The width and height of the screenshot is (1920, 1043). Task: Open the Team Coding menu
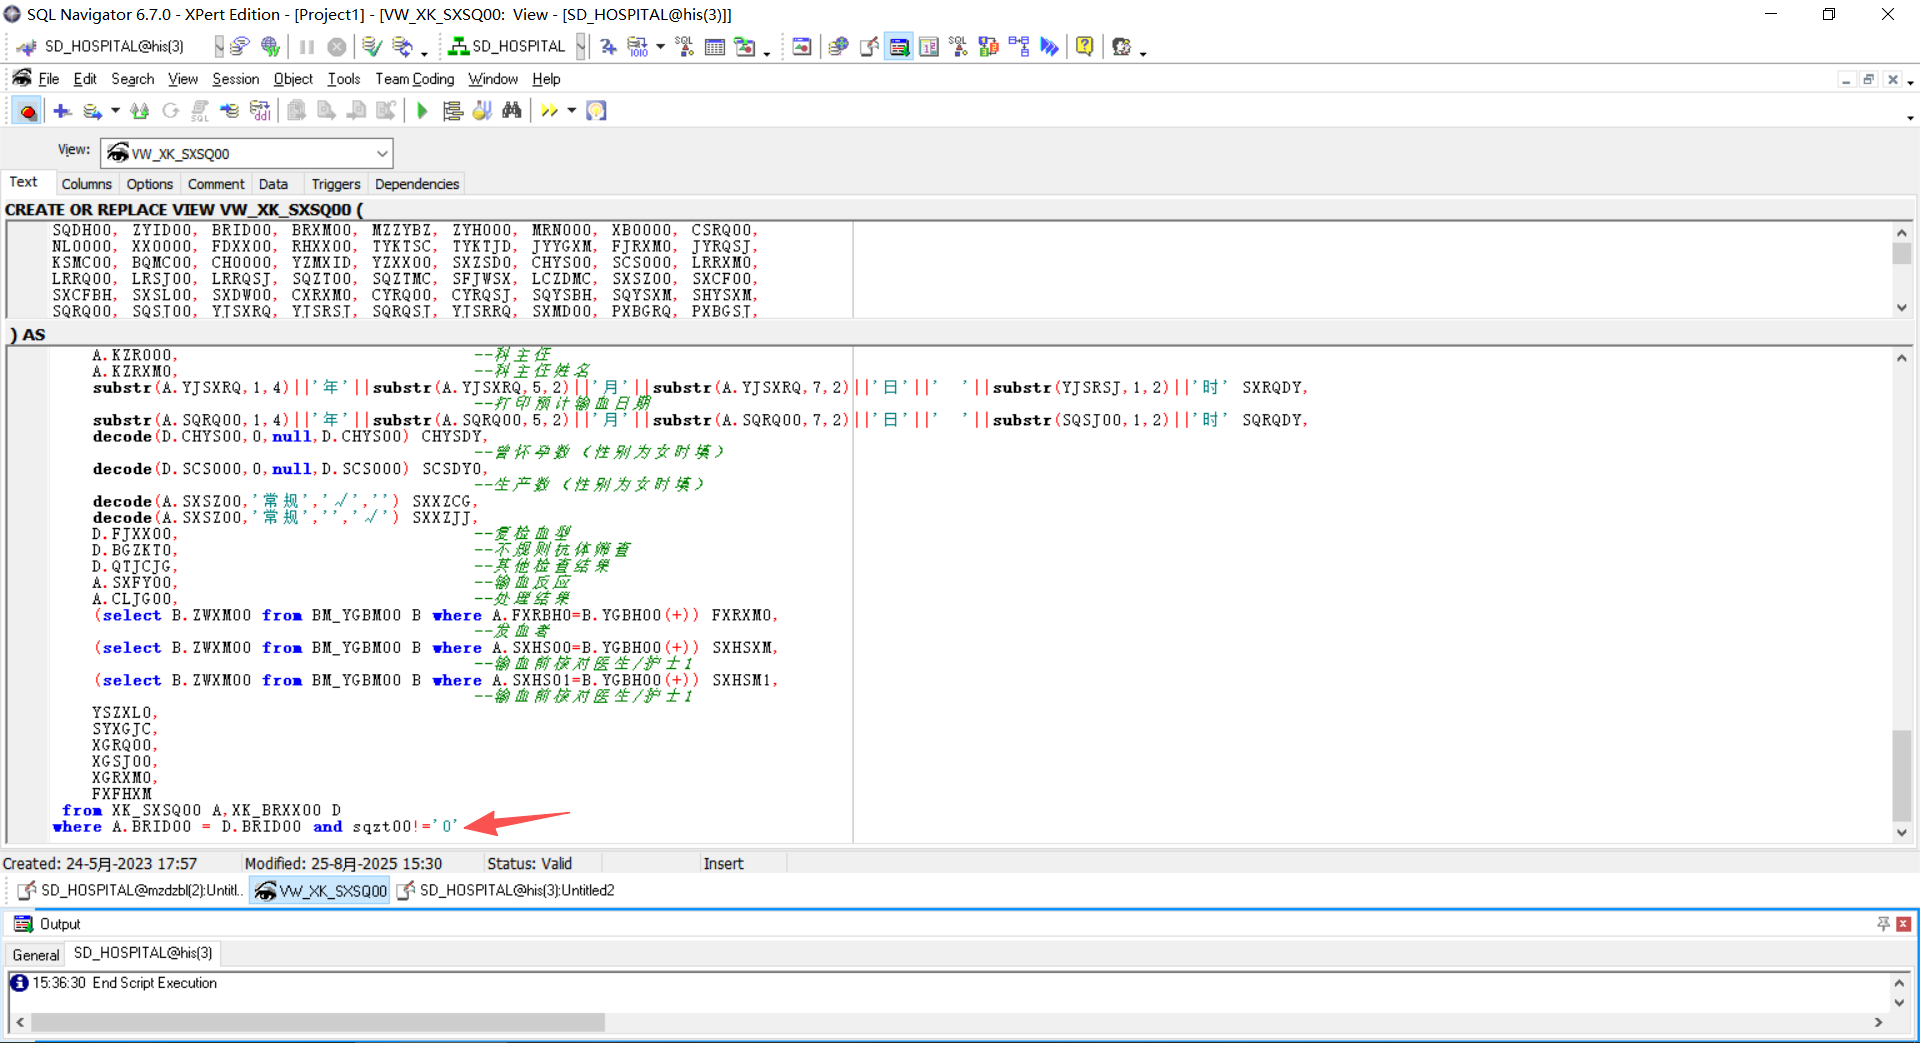[414, 79]
